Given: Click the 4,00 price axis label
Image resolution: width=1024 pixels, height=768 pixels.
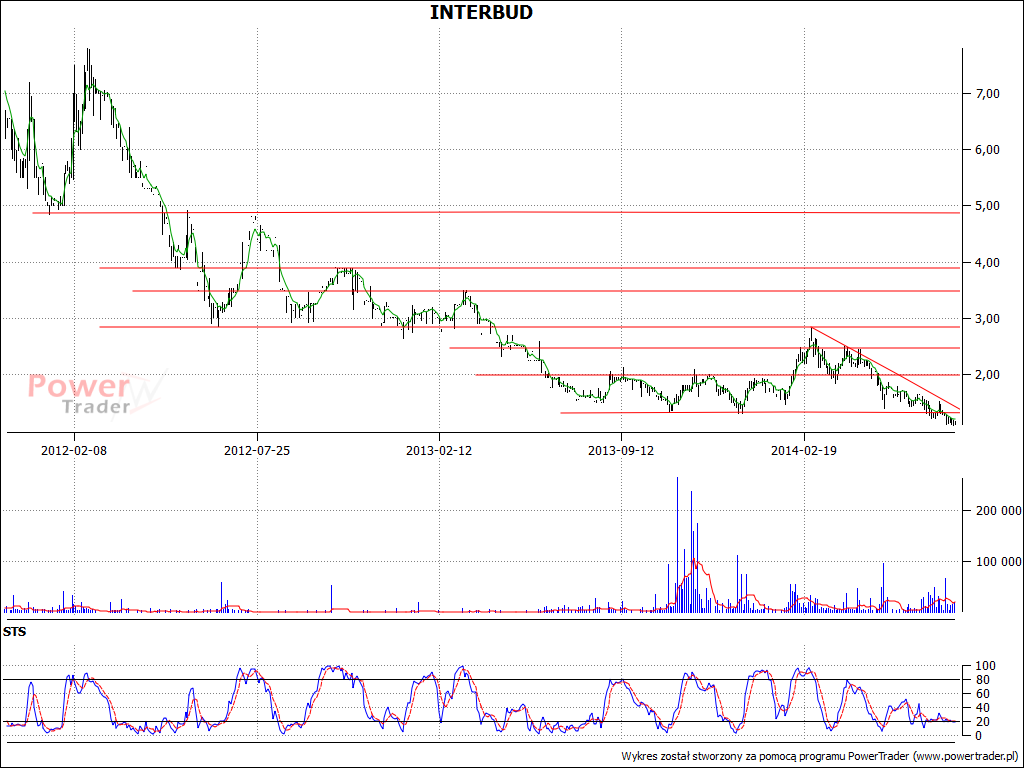Looking at the screenshot, I should [987, 263].
